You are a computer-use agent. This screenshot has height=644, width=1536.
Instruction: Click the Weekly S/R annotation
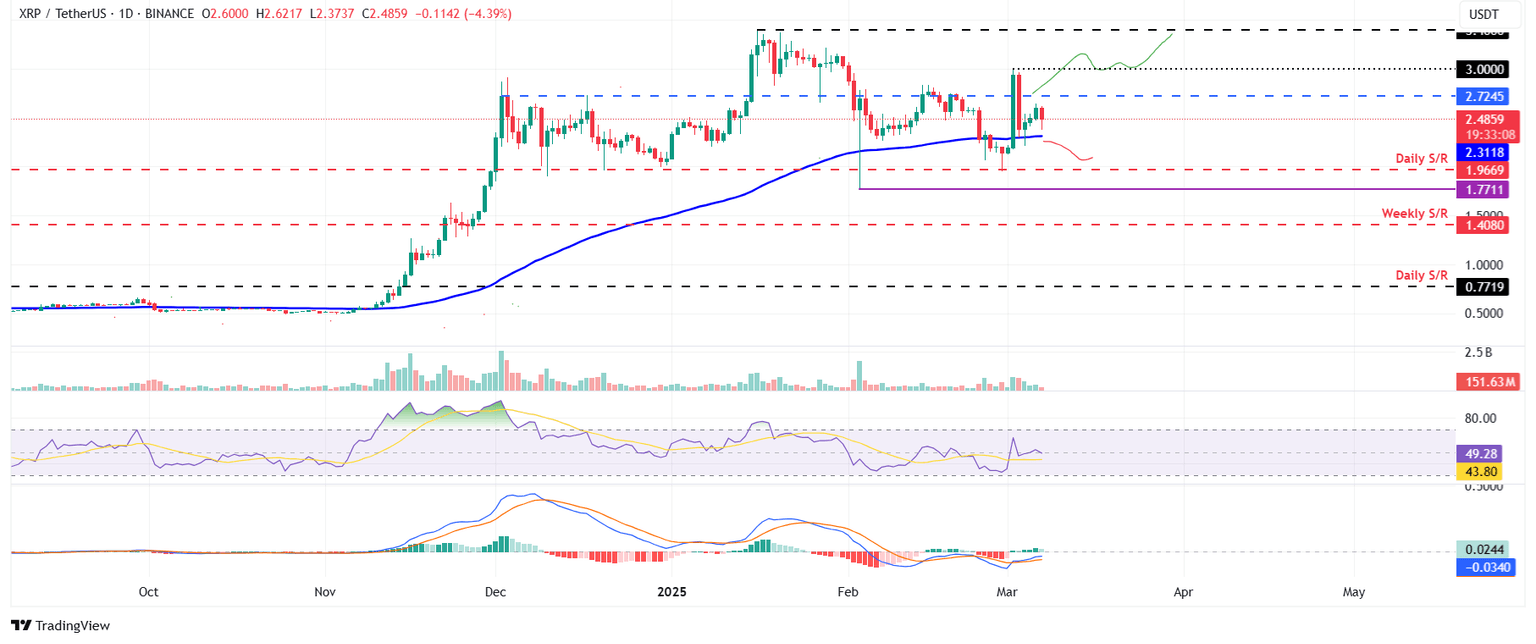click(1415, 213)
